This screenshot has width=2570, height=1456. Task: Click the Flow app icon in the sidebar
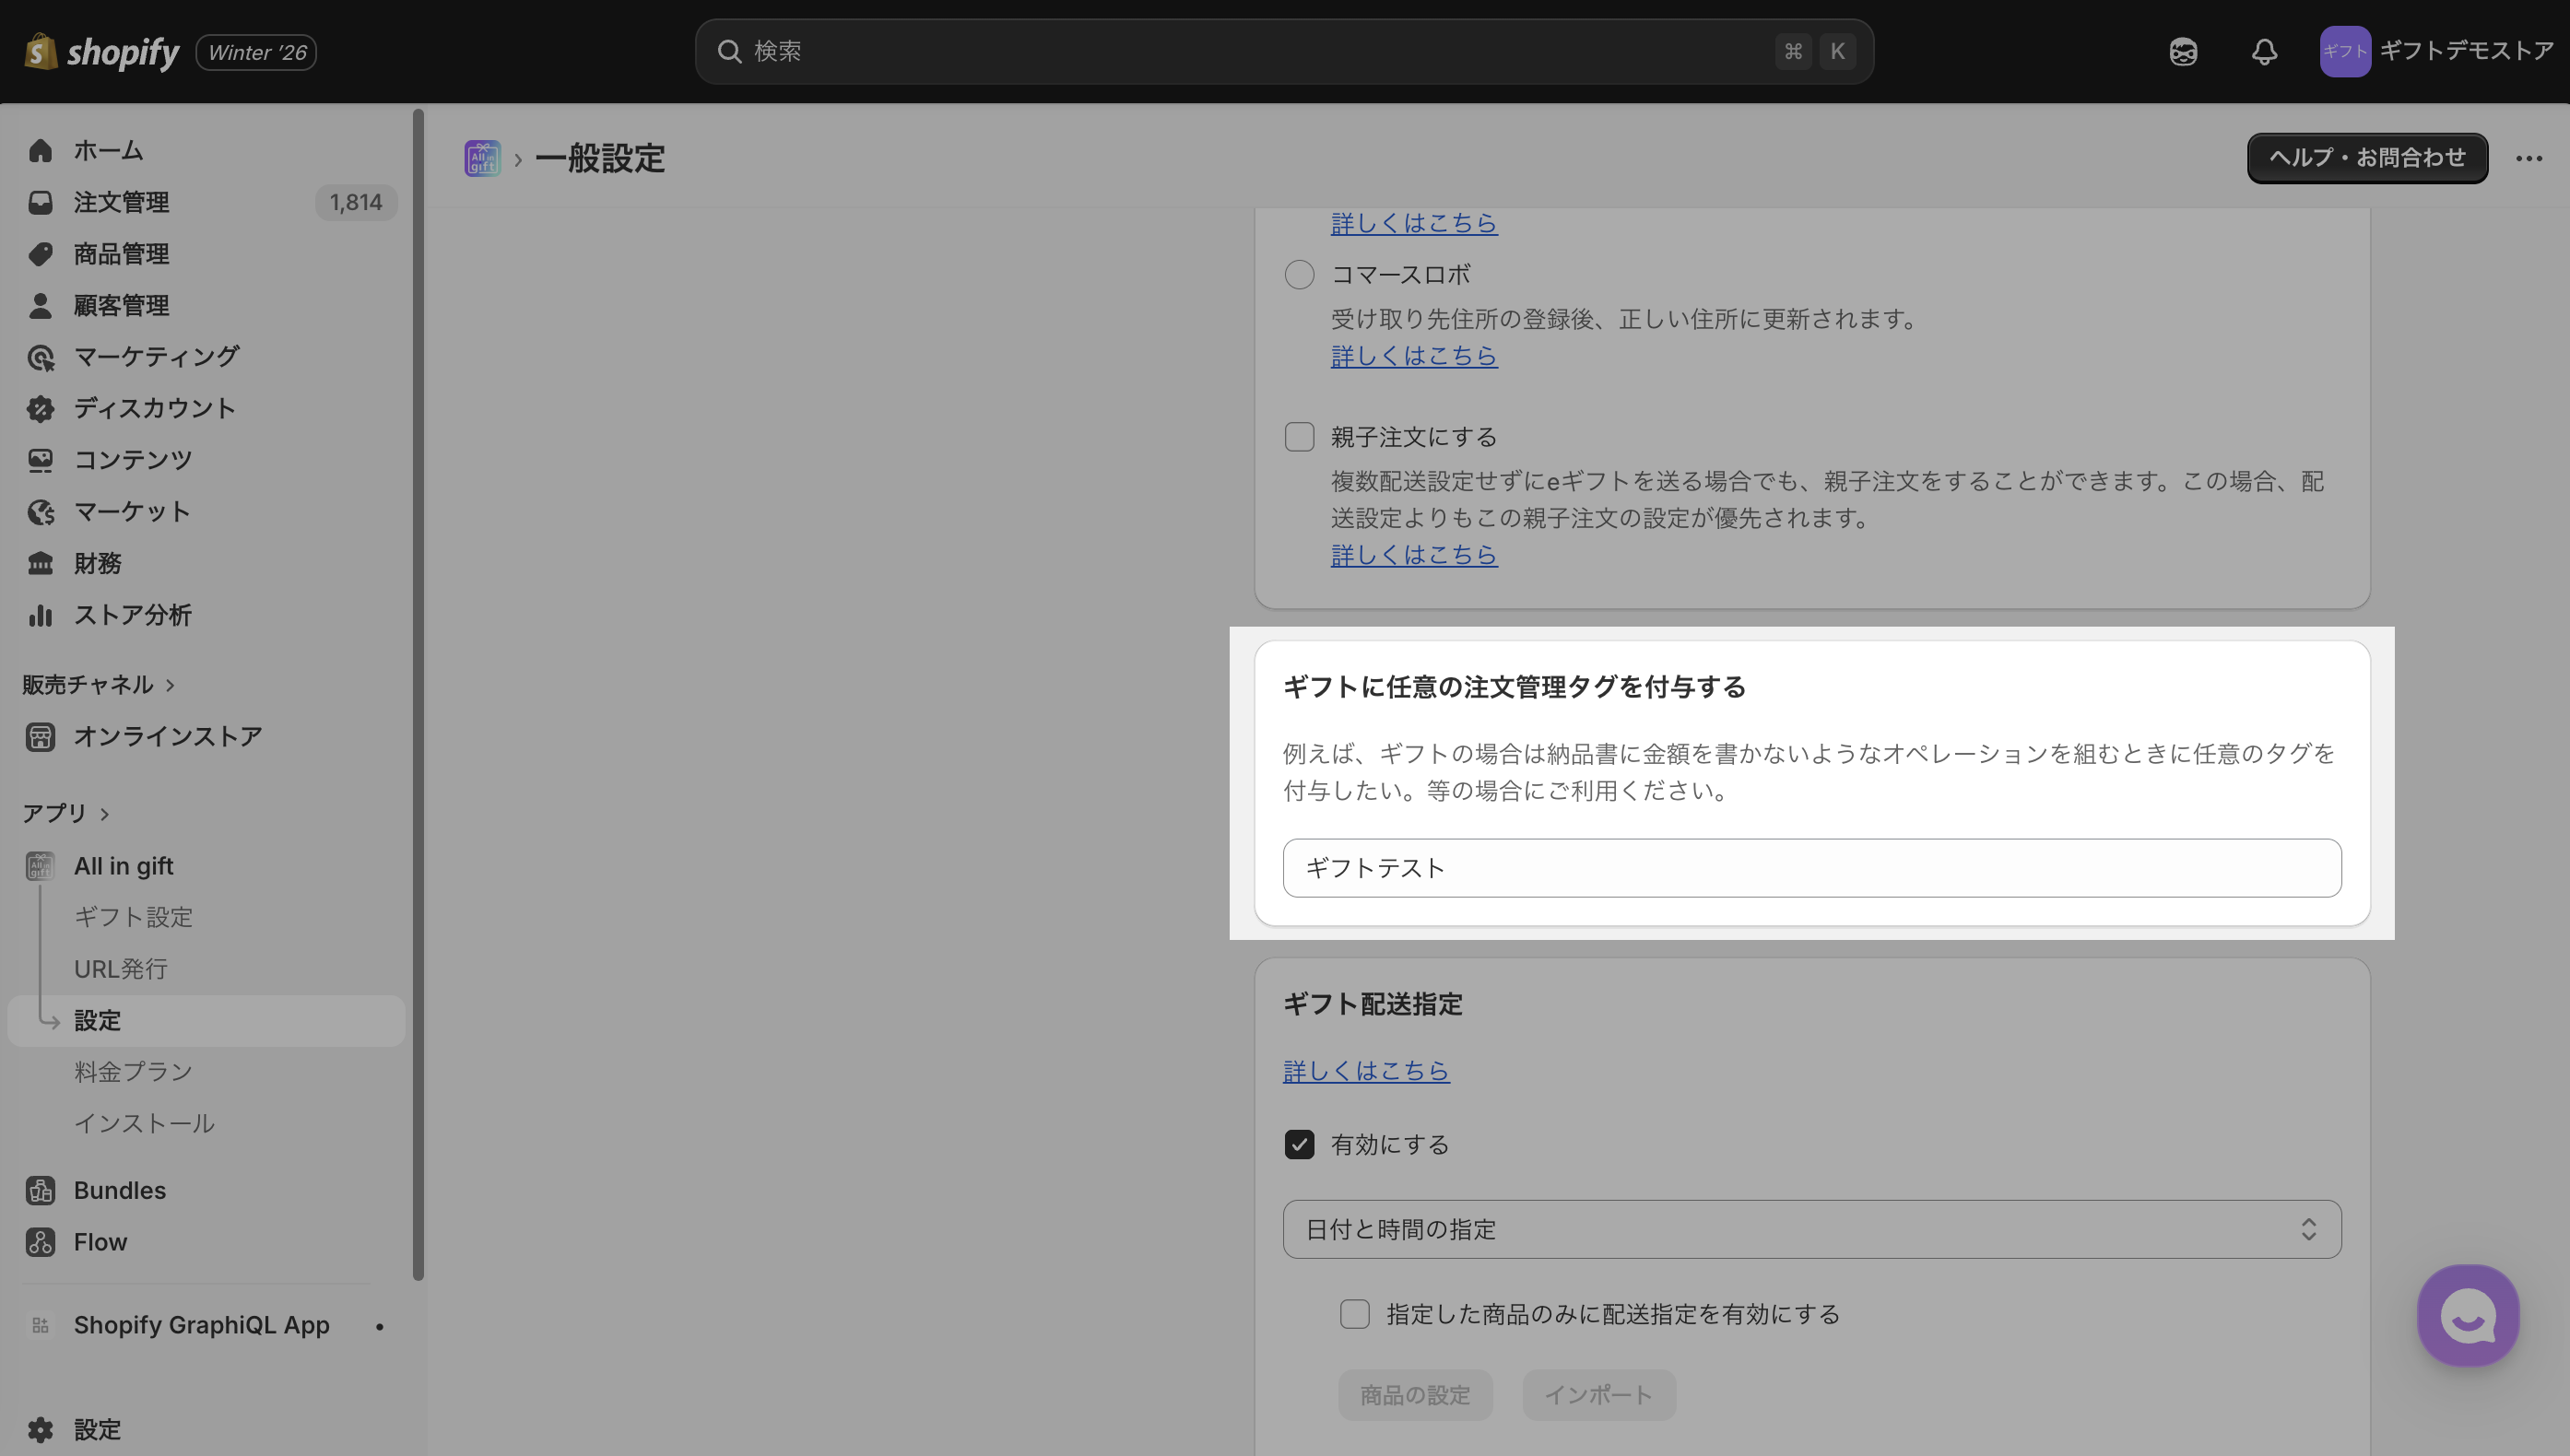[40, 1242]
